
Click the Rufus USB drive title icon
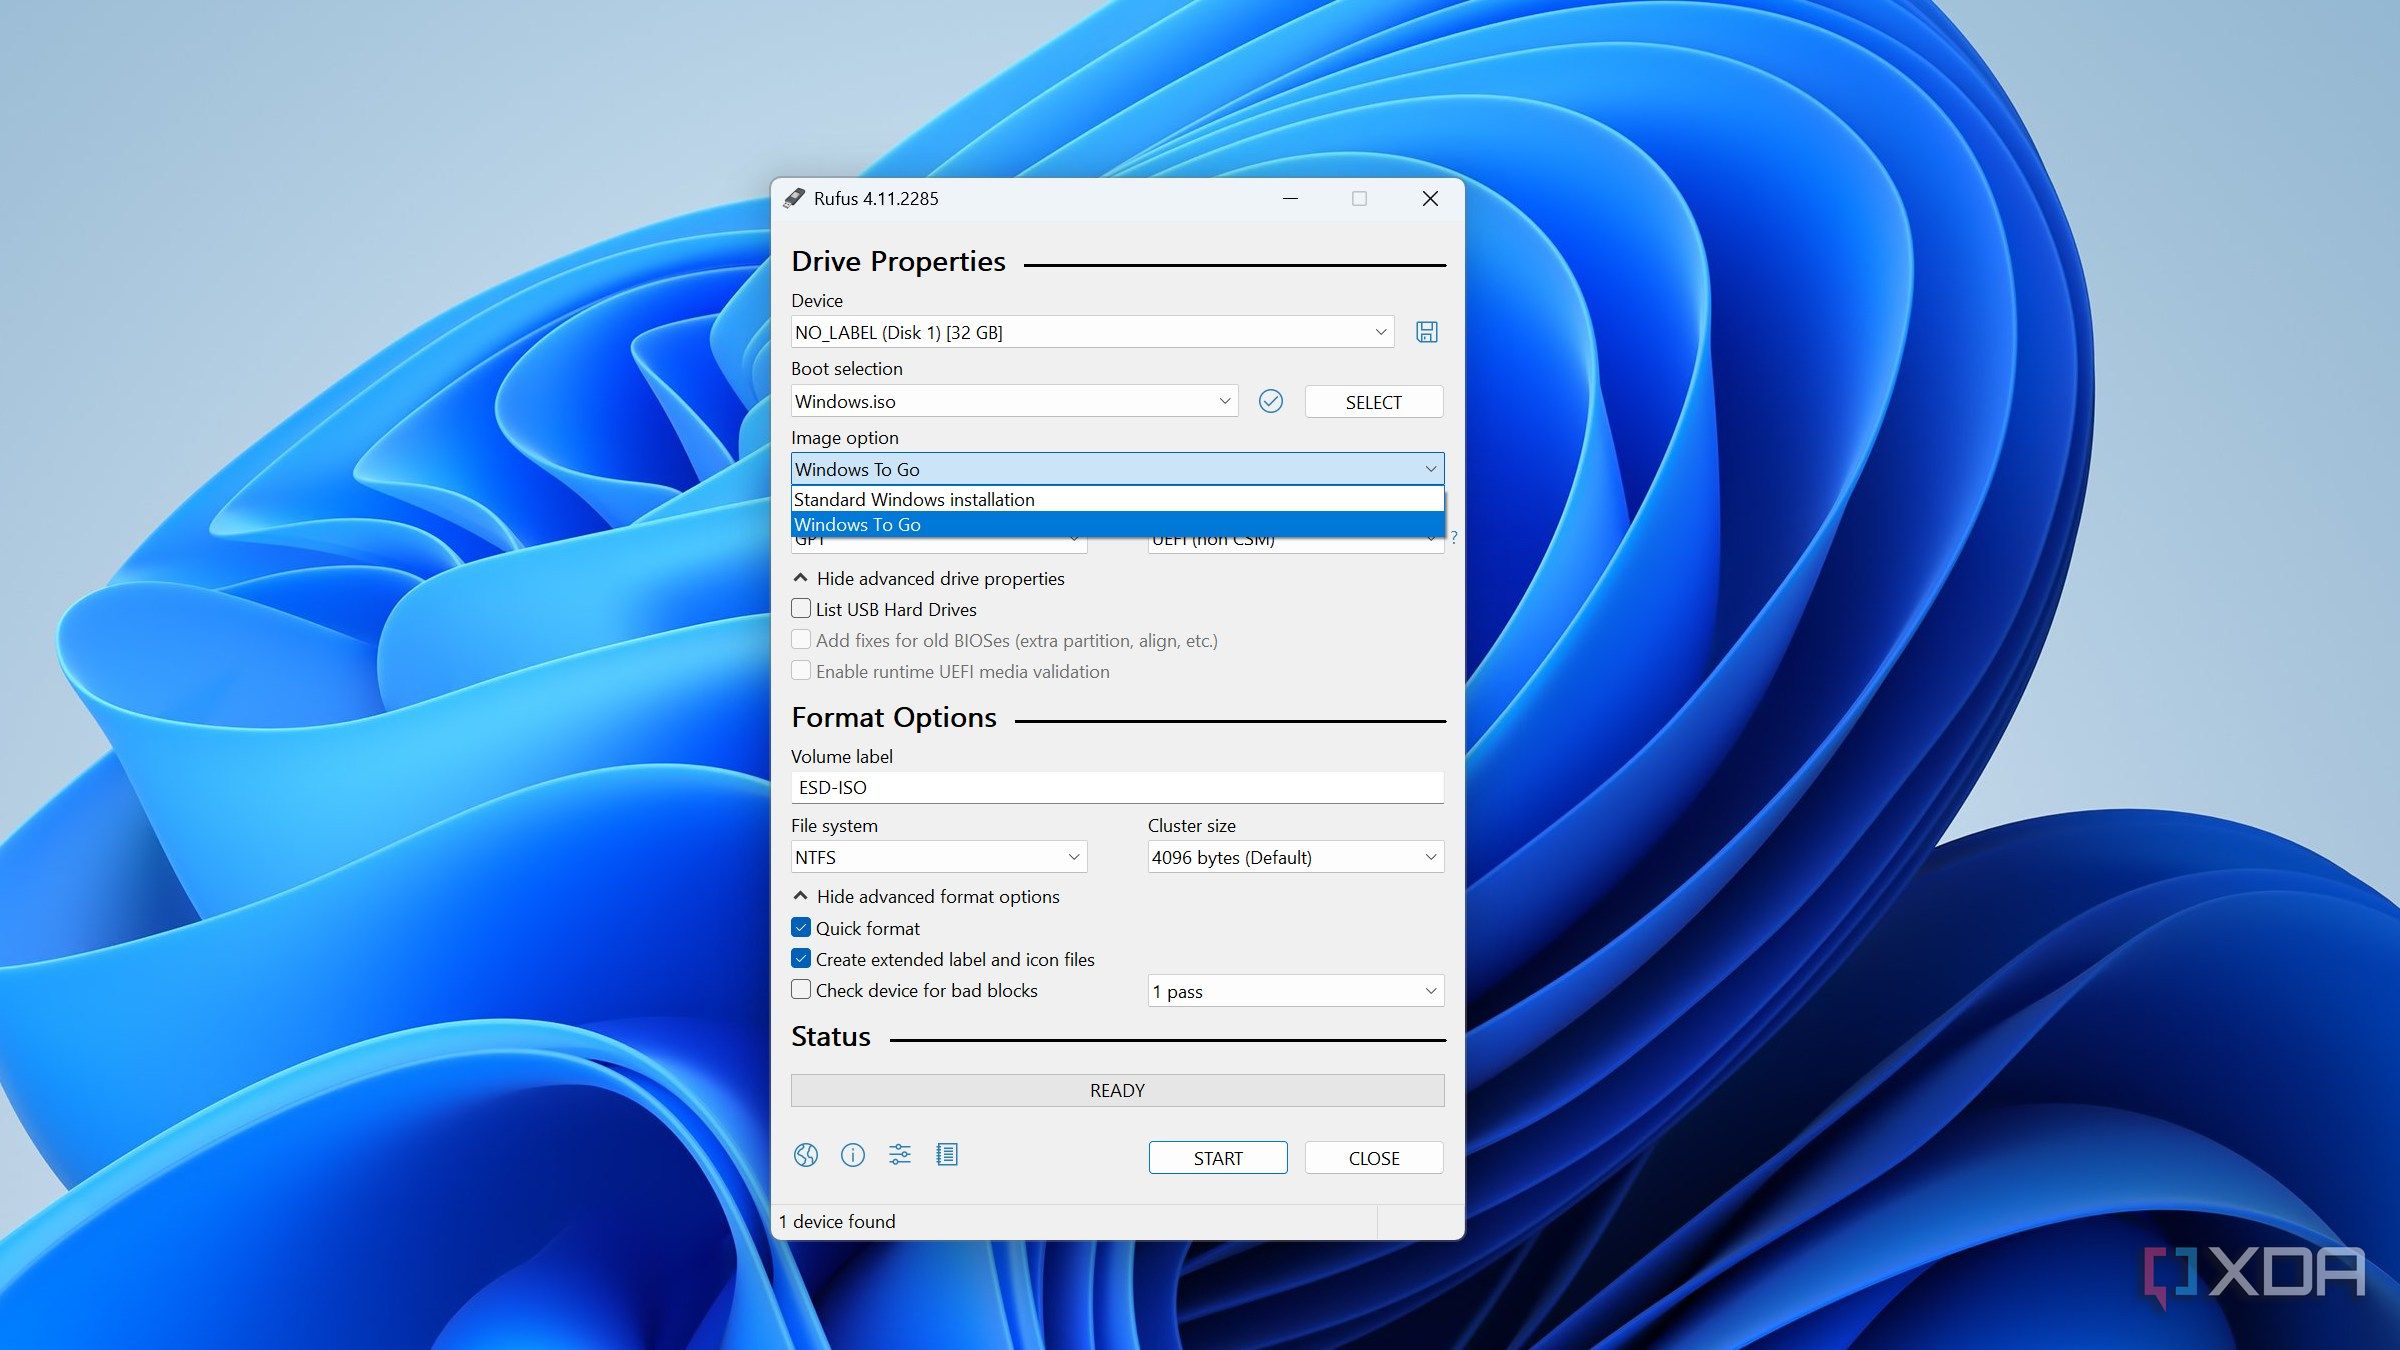point(794,198)
